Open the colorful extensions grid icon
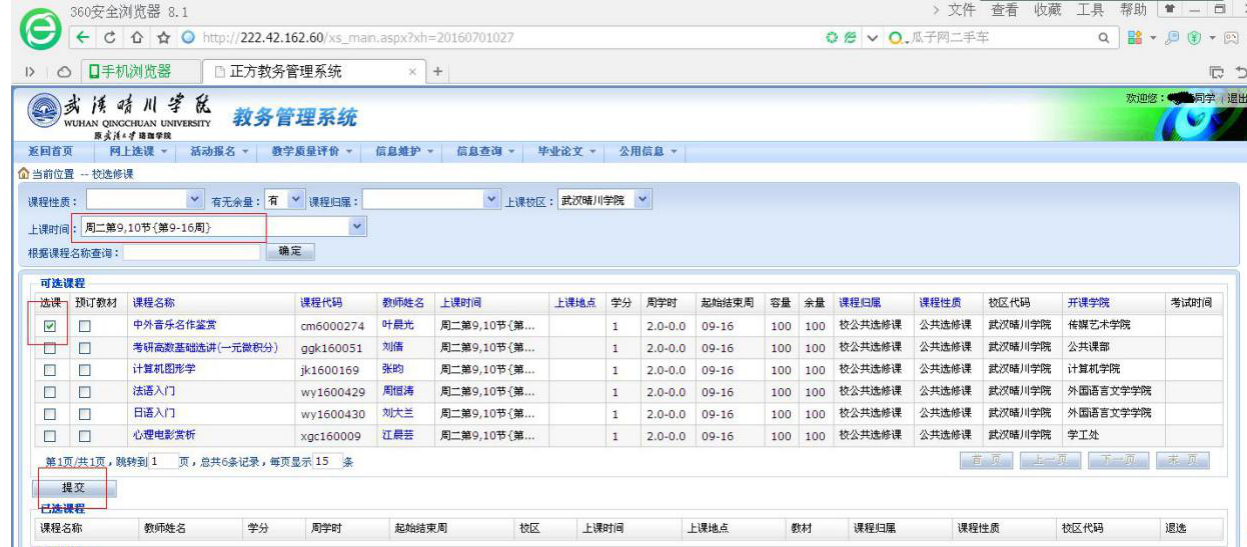 point(1134,38)
